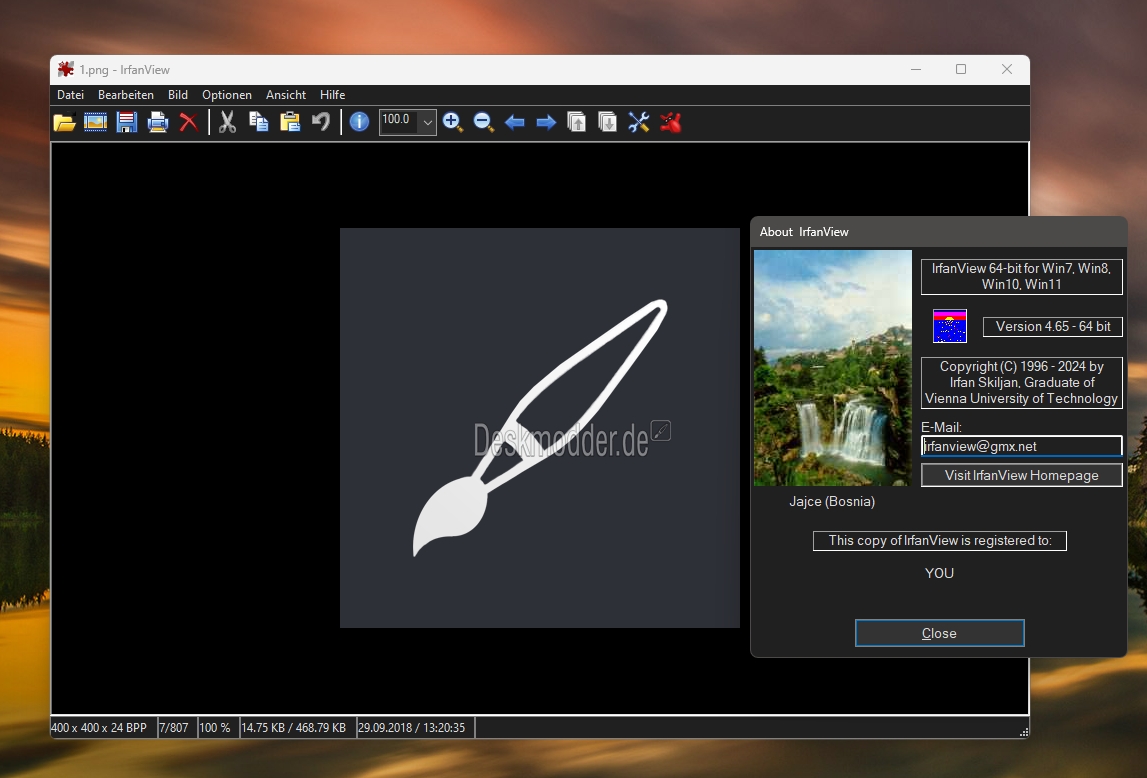Undo the last action with the arrow icon
The height and width of the screenshot is (778, 1147).
pyautogui.click(x=321, y=122)
